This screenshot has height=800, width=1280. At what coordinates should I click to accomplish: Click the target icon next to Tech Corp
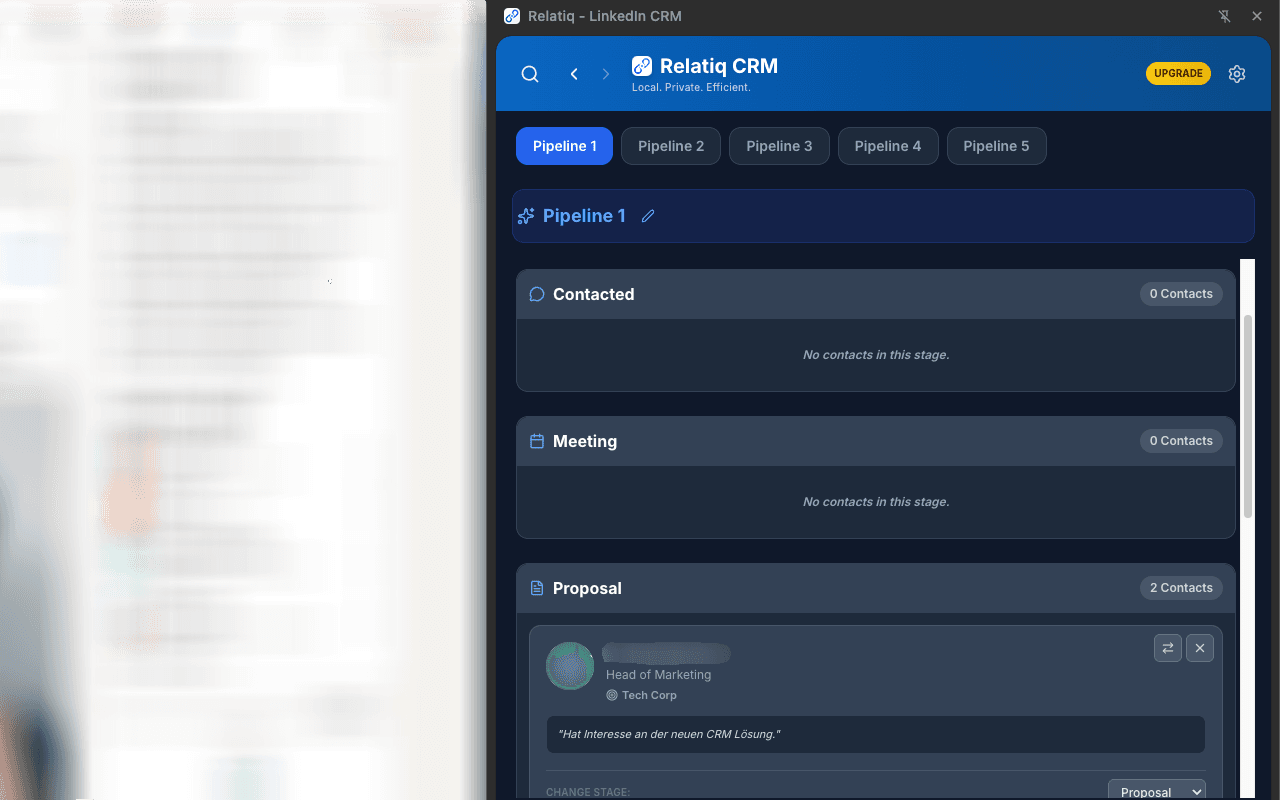612,695
